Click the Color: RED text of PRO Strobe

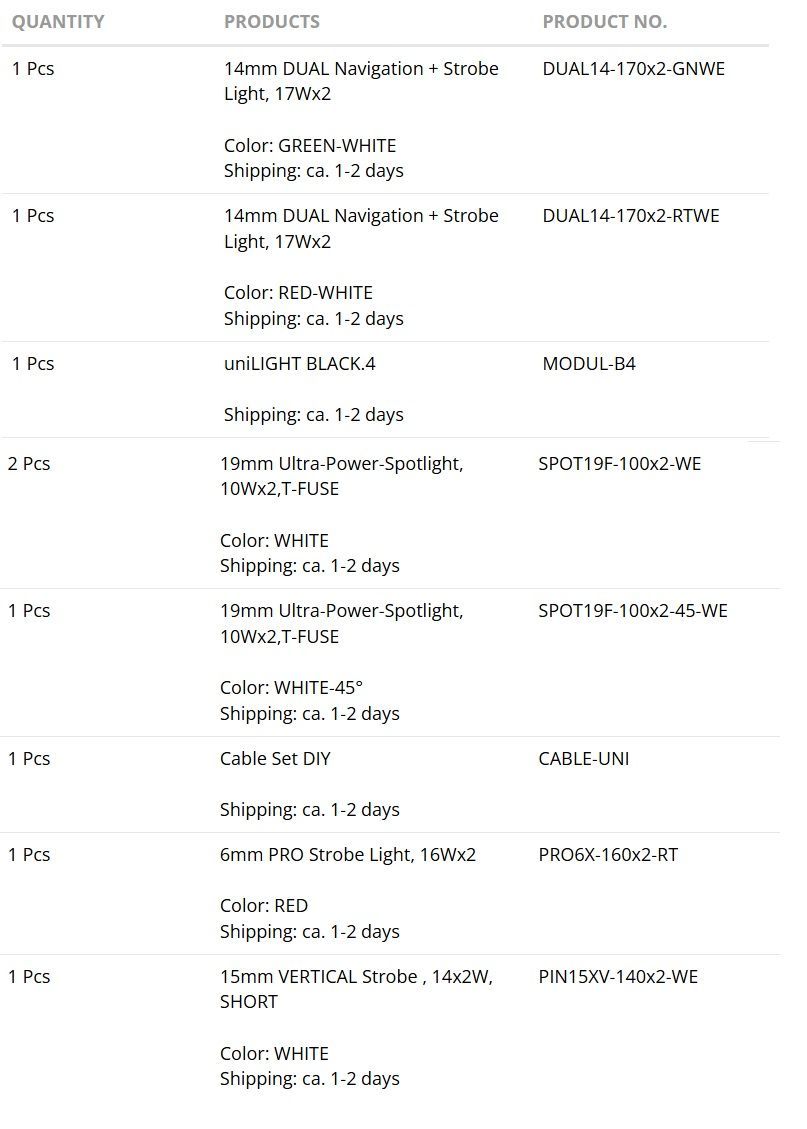click(264, 906)
